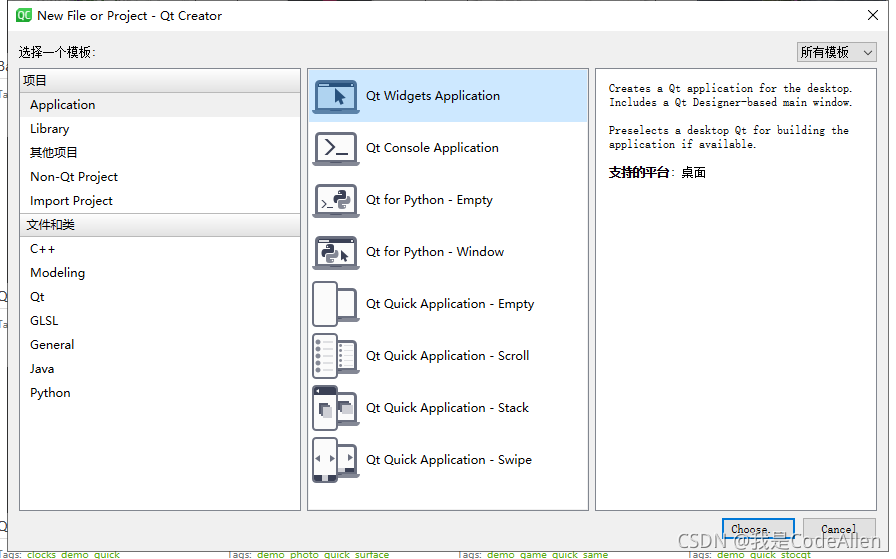Click the Qt Quick Application Swipe icon

336,460
